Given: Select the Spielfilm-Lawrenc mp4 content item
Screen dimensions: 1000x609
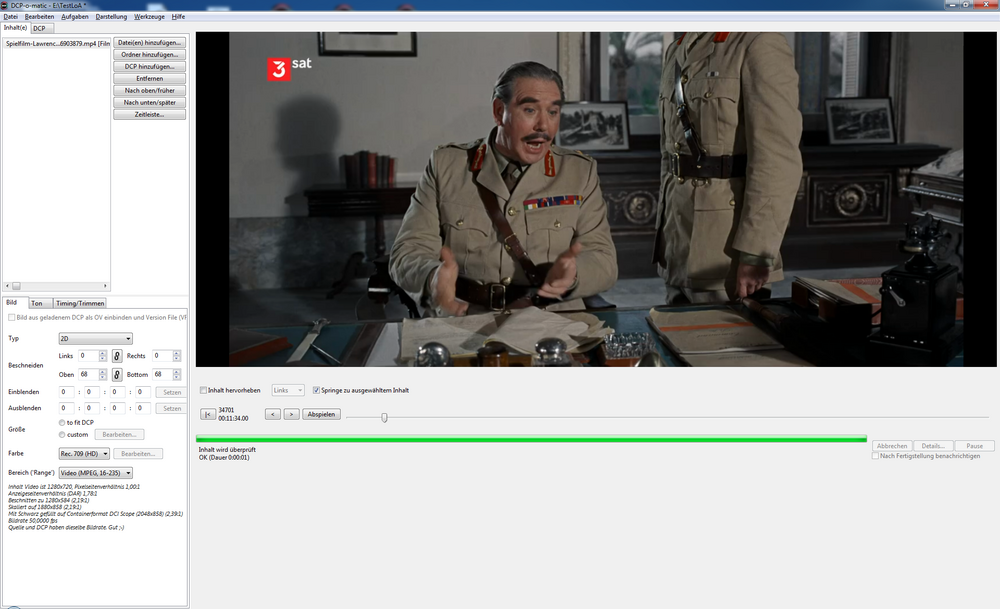Looking at the screenshot, I should 56,44.
